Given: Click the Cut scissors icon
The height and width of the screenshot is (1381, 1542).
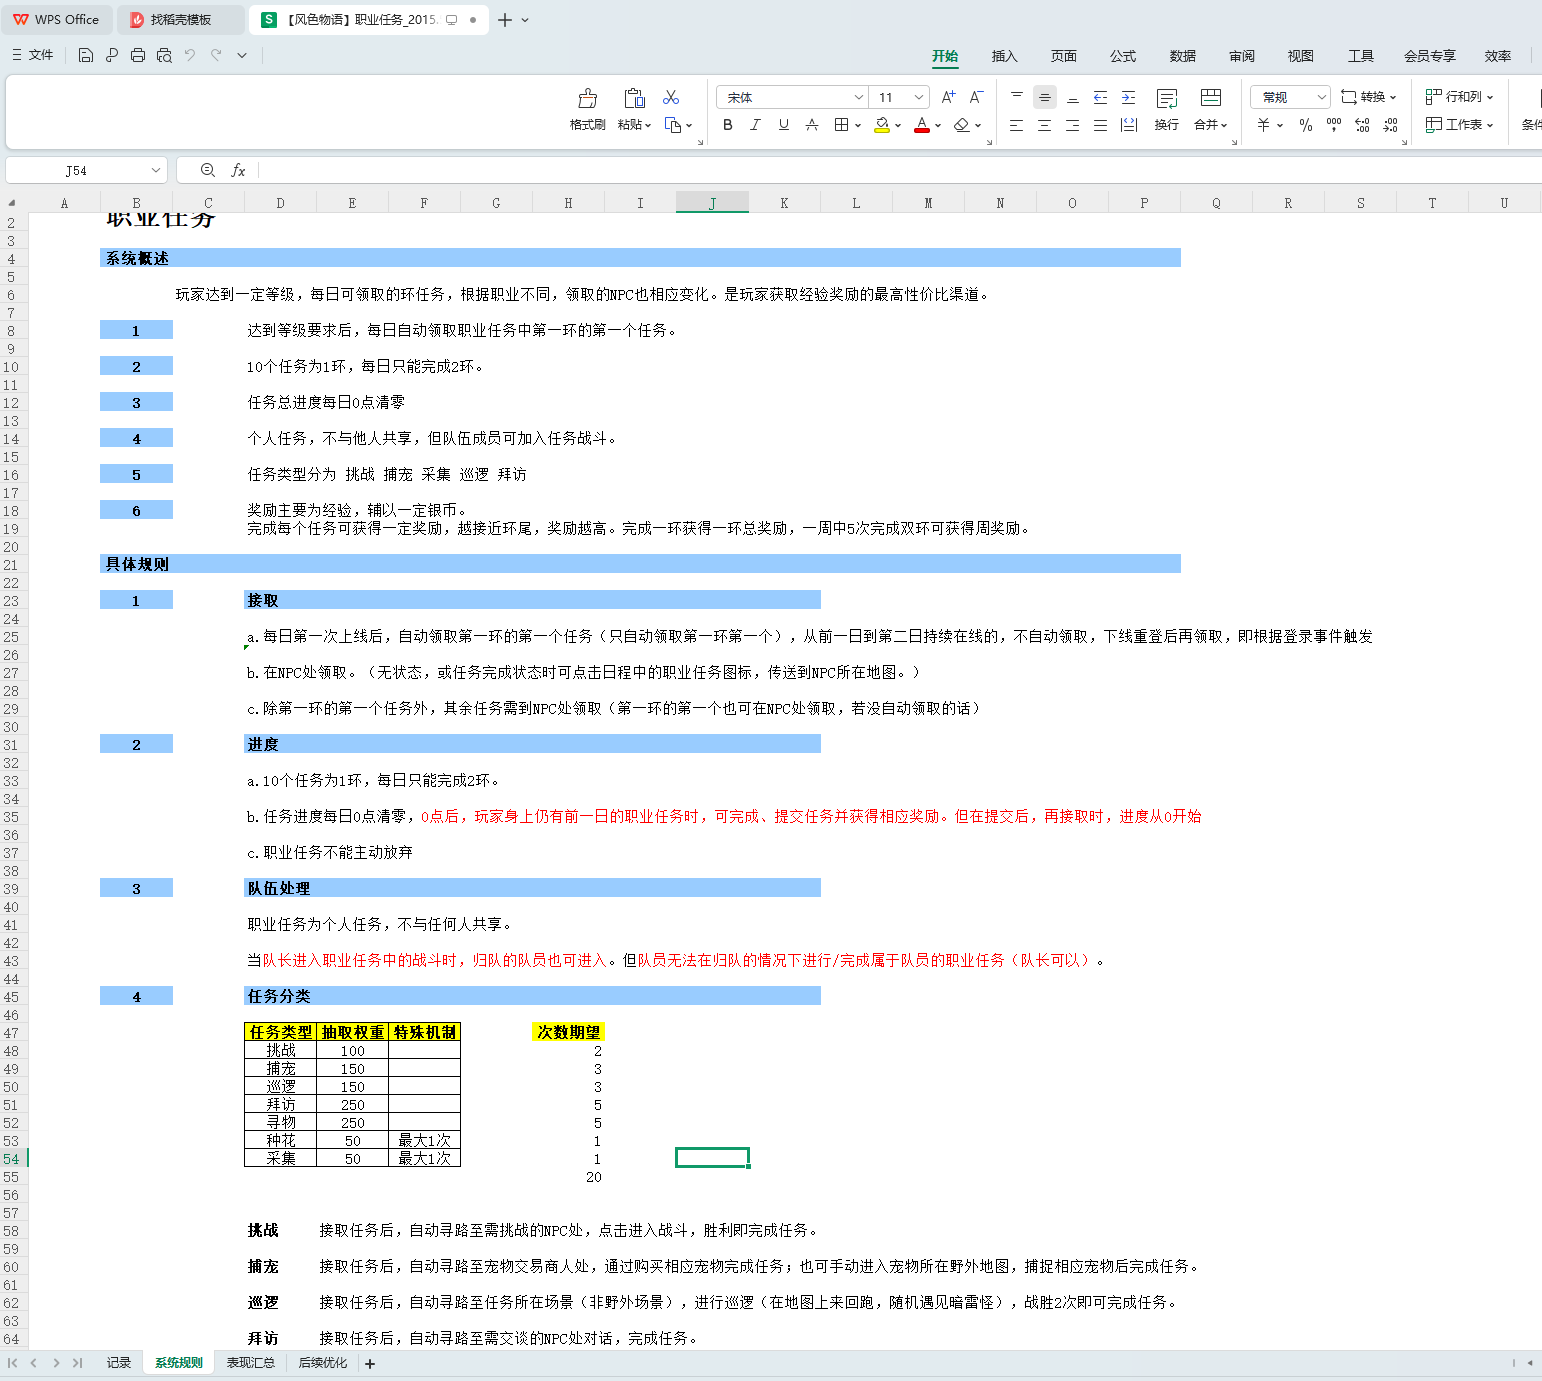Looking at the screenshot, I should [x=671, y=97].
